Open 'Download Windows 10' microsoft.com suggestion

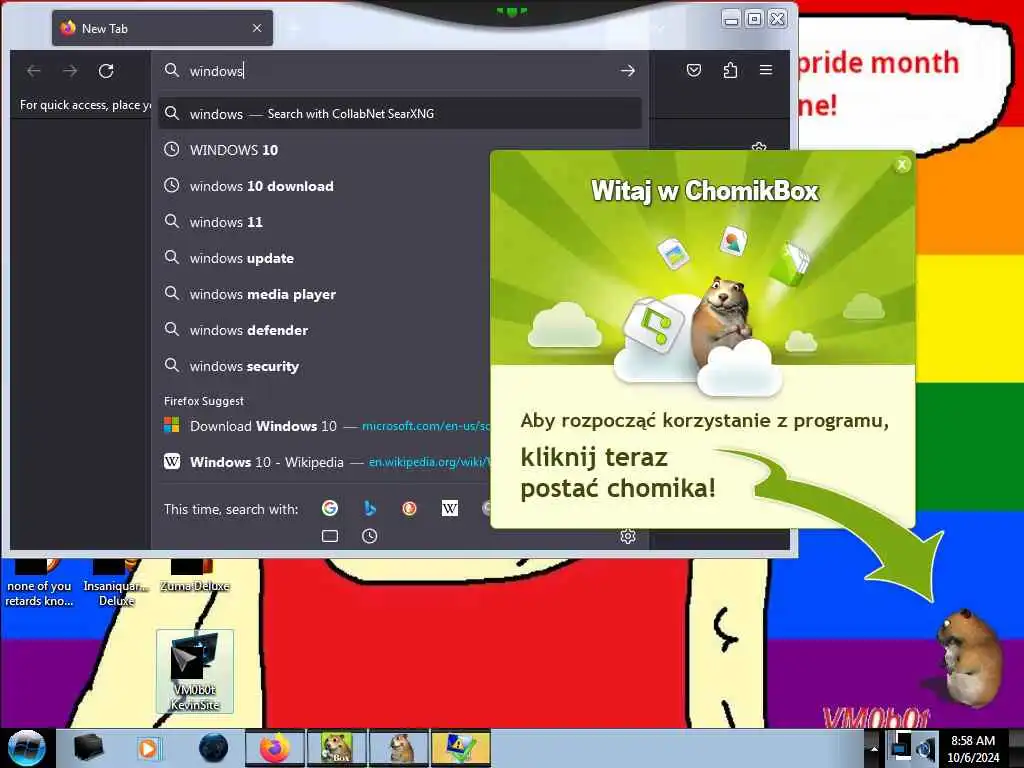(323, 426)
